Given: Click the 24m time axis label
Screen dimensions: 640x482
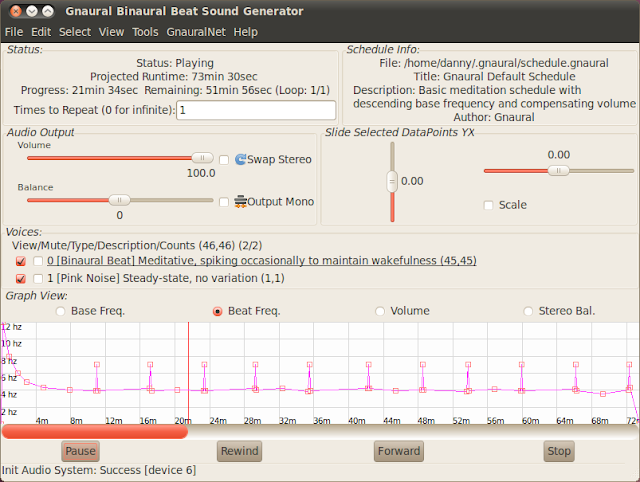Looking at the screenshot, I should click(218, 420).
